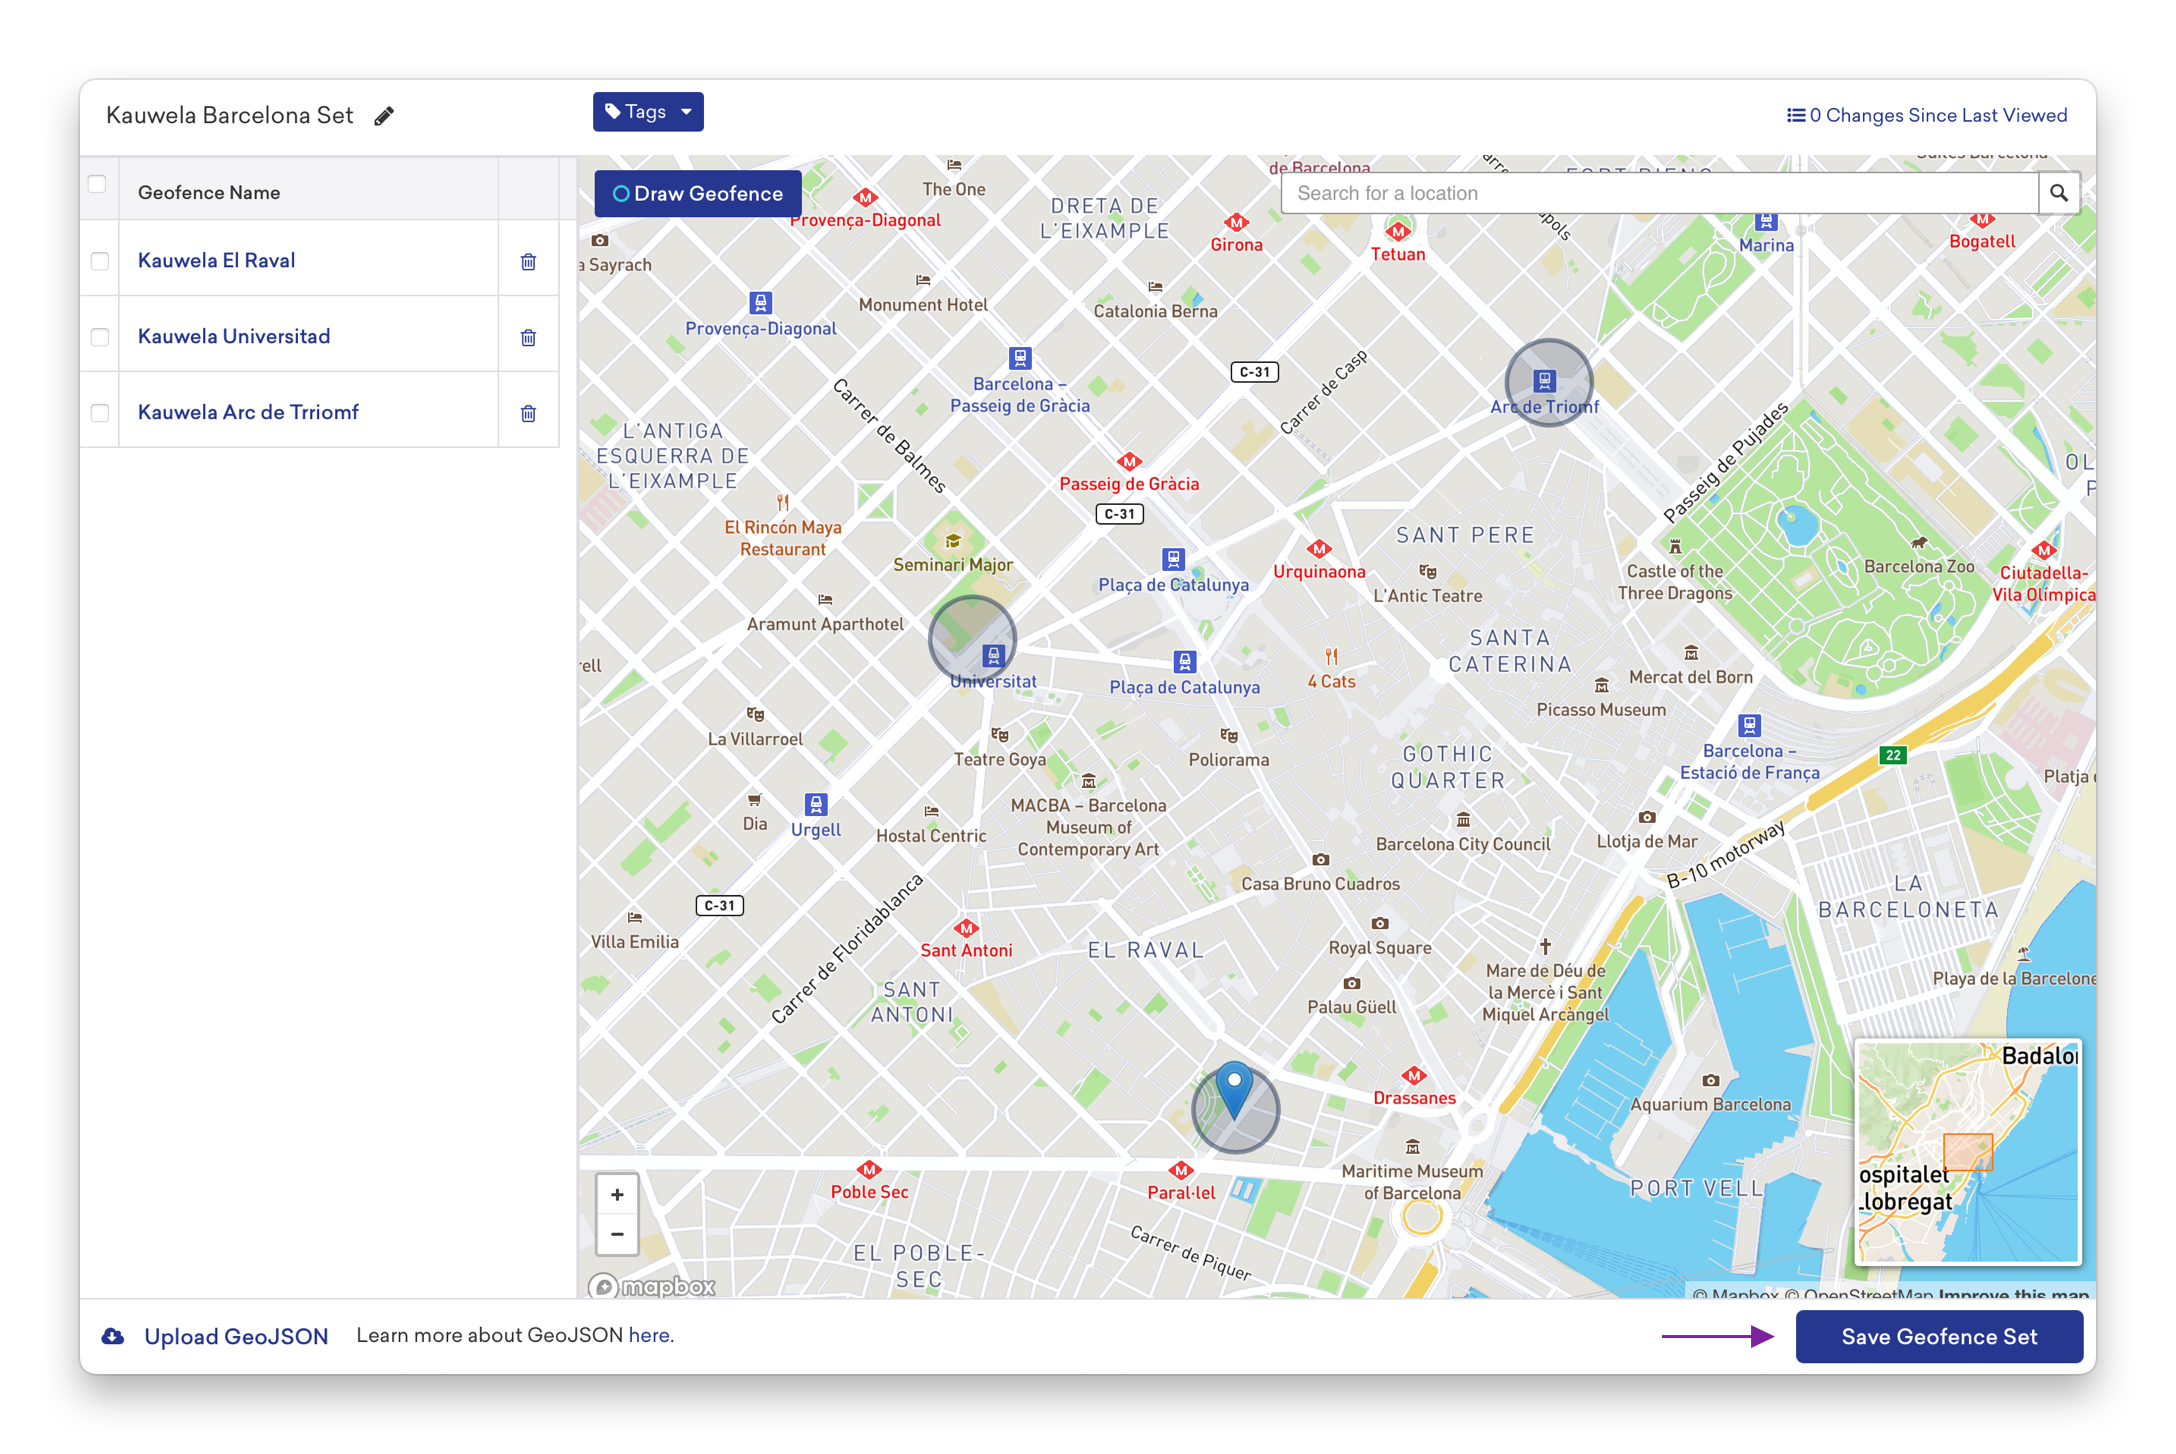Click the Urquinaona metro icon
This screenshot has width=2176, height=1454.
1319,549
